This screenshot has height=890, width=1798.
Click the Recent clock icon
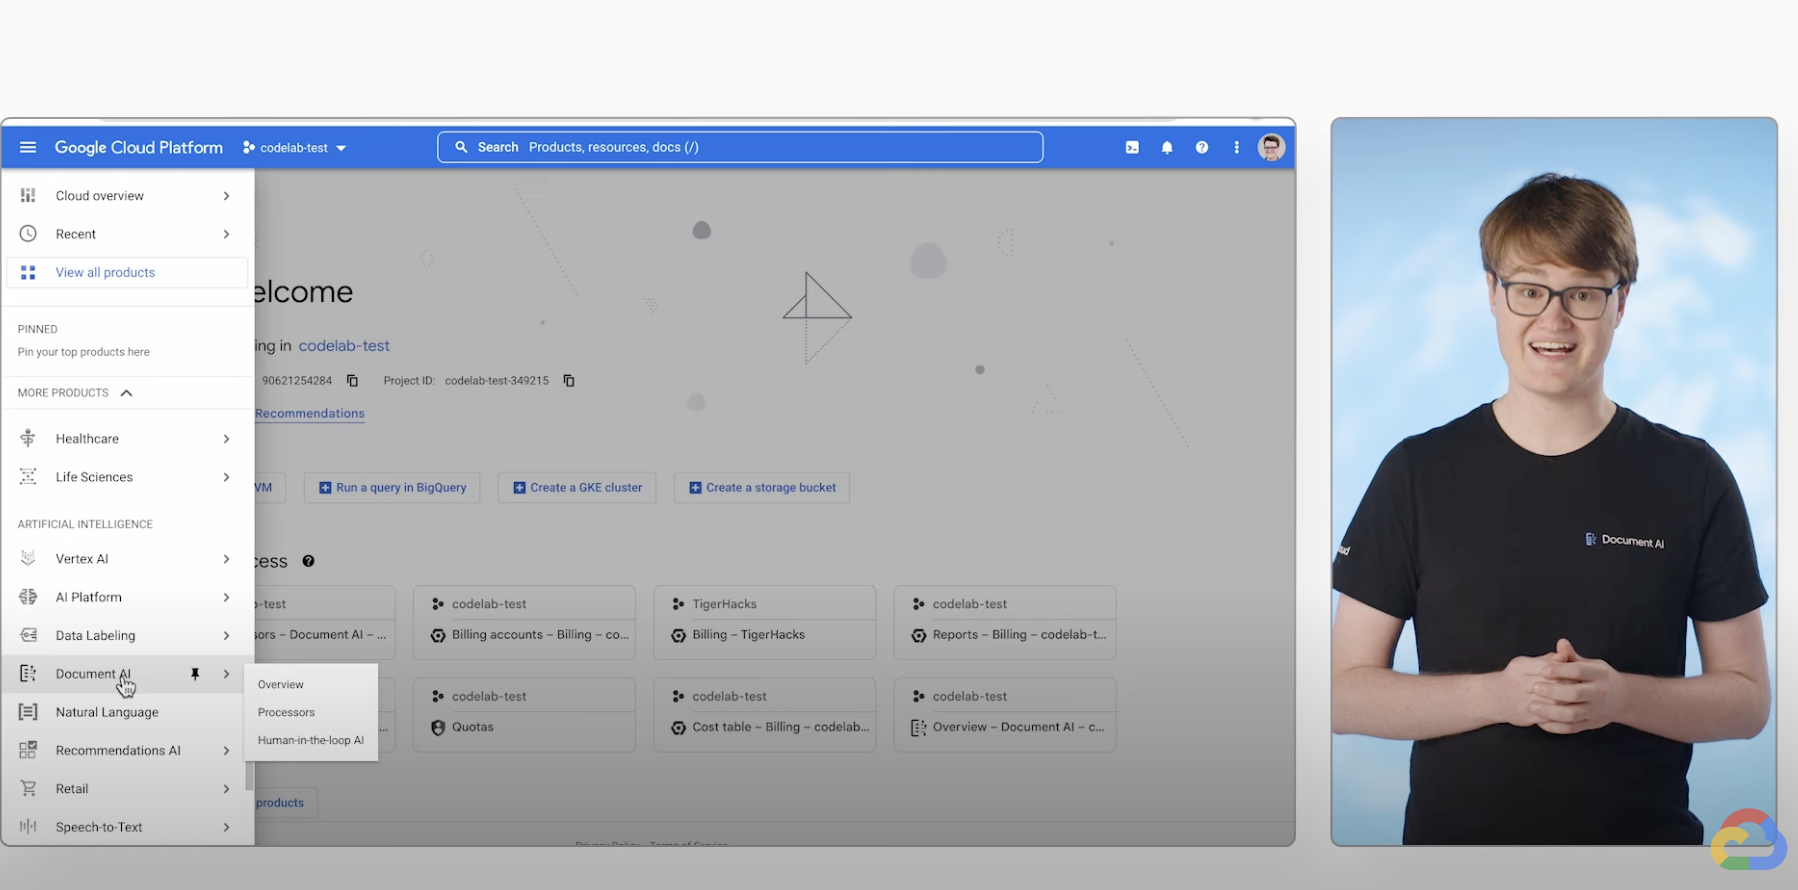tap(28, 233)
